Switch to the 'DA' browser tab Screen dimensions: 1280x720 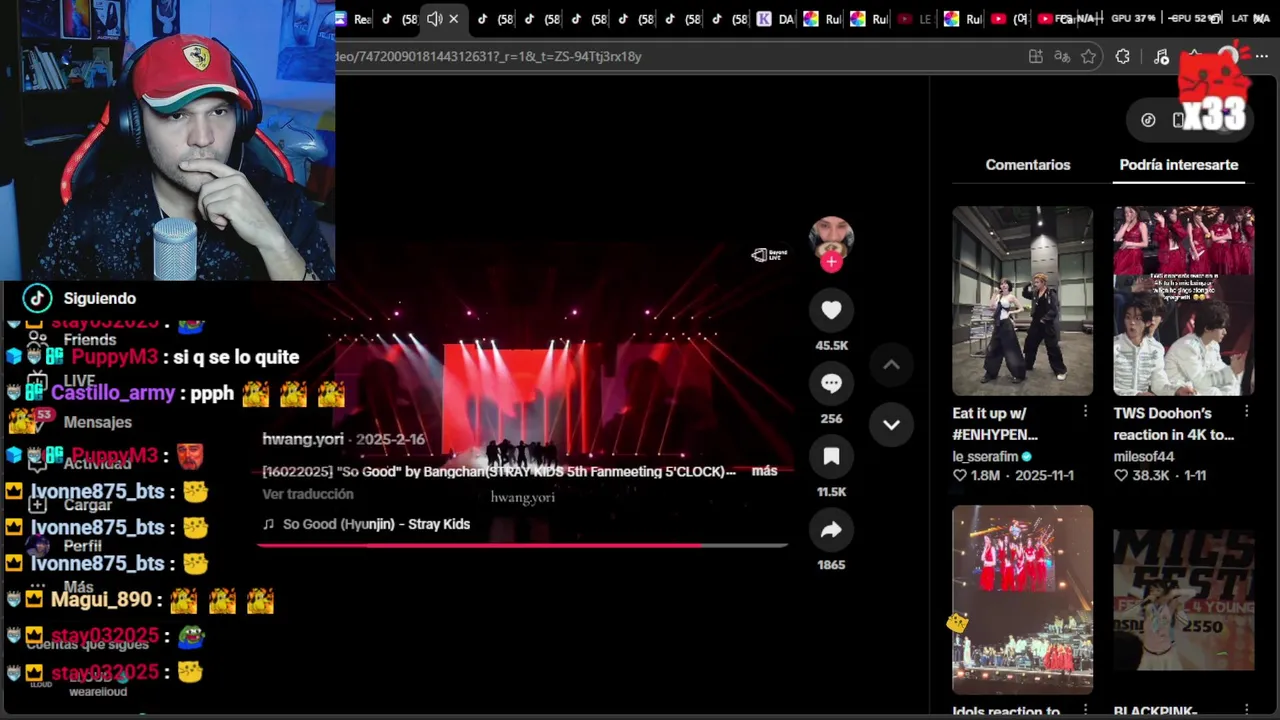click(x=776, y=19)
